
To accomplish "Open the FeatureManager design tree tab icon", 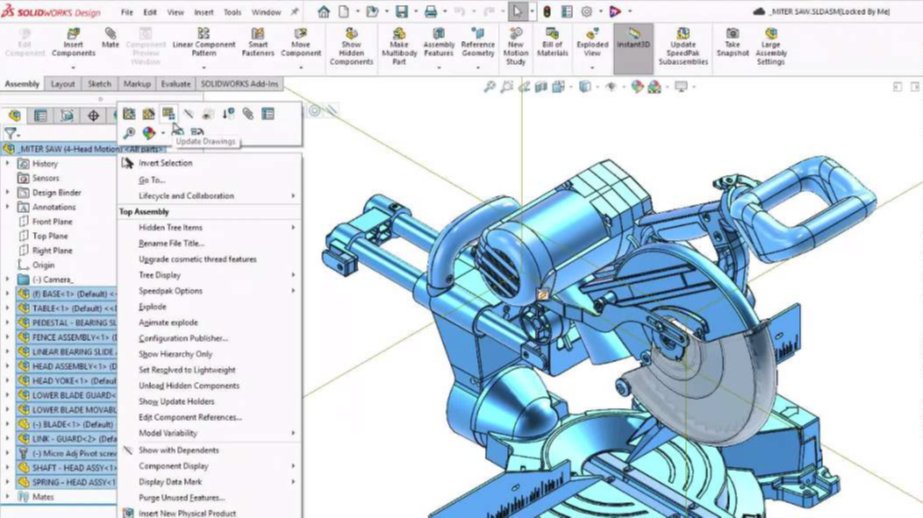I will coord(14,115).
